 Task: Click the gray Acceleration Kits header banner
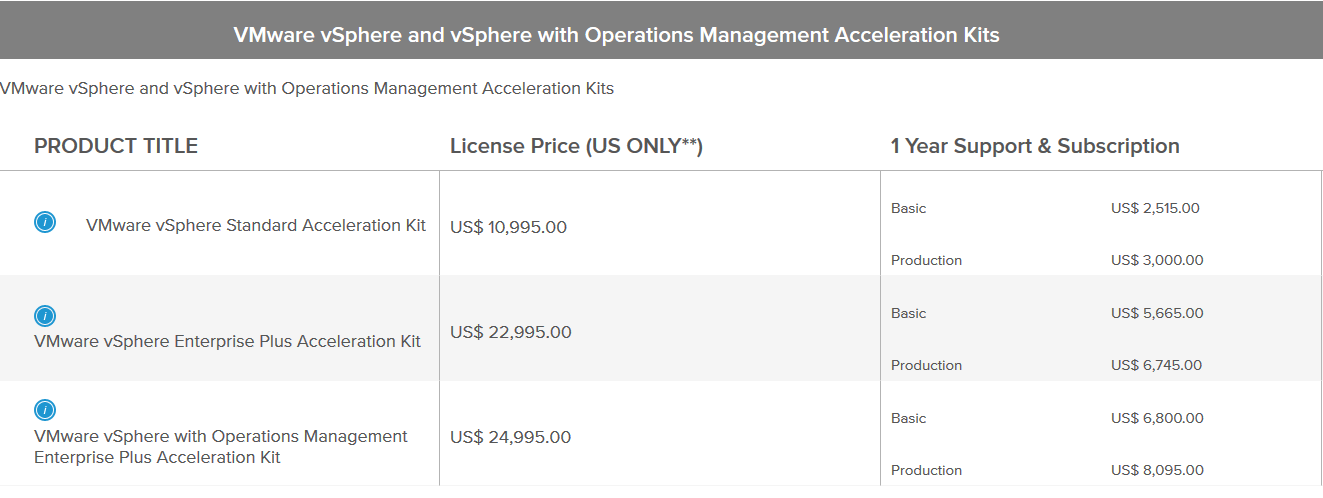pyautogui.click(x=661, y=30)
